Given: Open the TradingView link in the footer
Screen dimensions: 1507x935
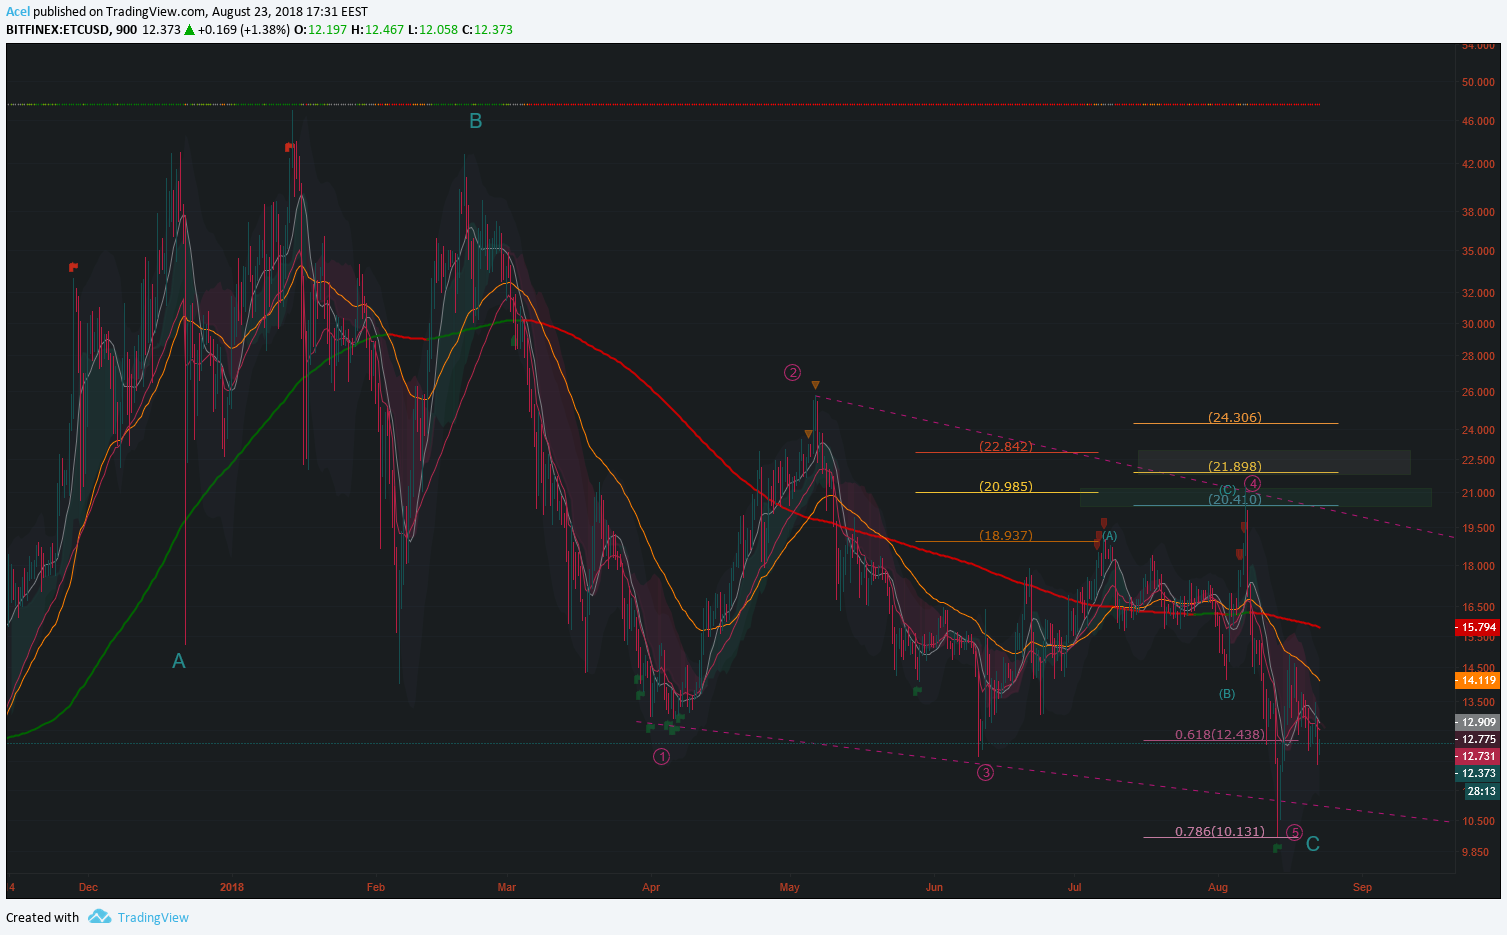Looking at the screenshot, I should coord(153,917).
